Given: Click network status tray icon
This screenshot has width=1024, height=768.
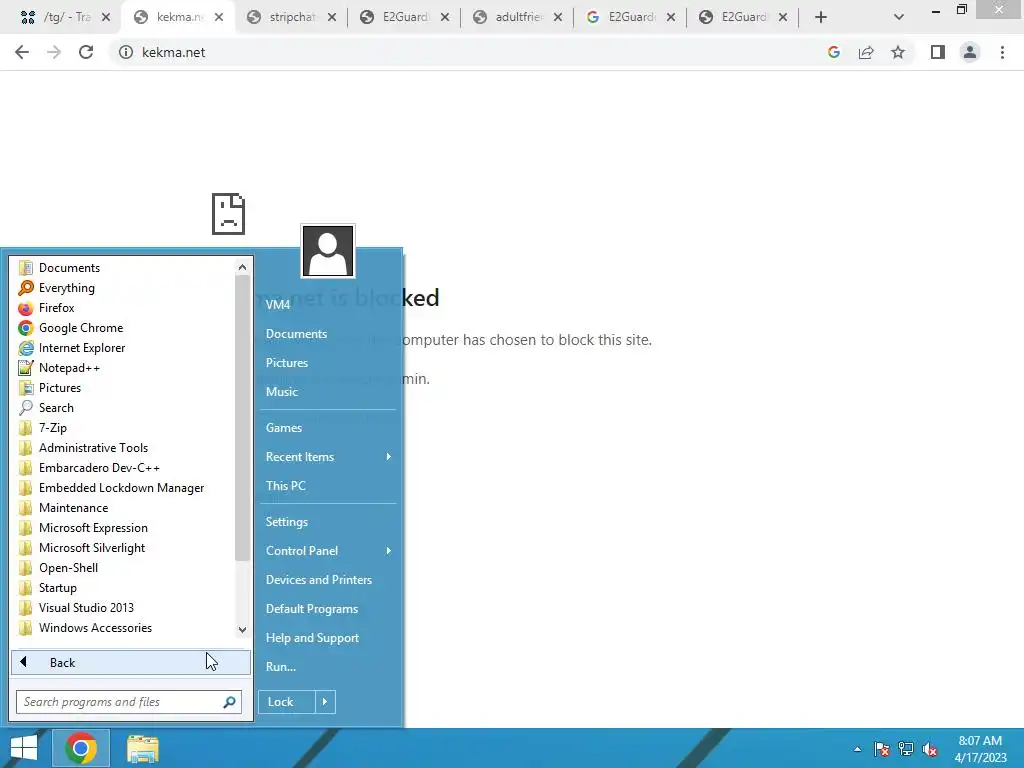Looking at the screenshot, I should point(906,749).
